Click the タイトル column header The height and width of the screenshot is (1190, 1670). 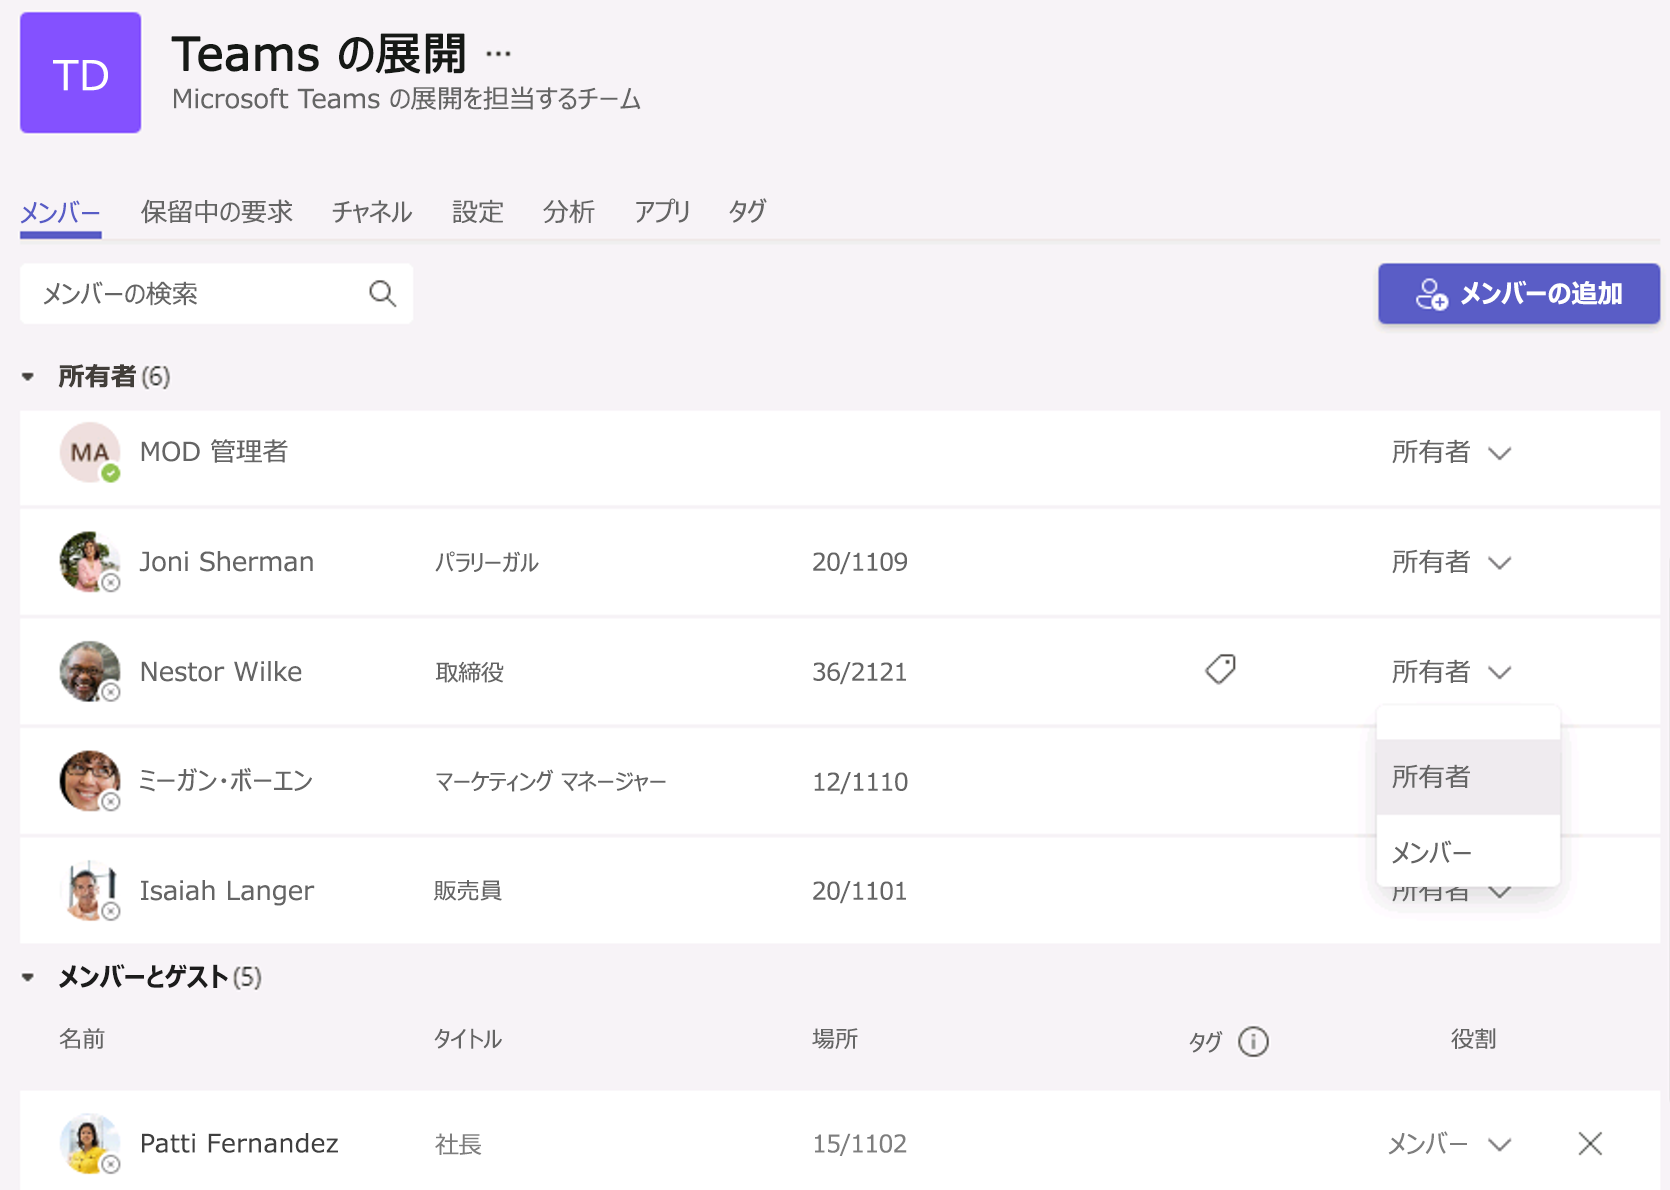(468, 1039)
